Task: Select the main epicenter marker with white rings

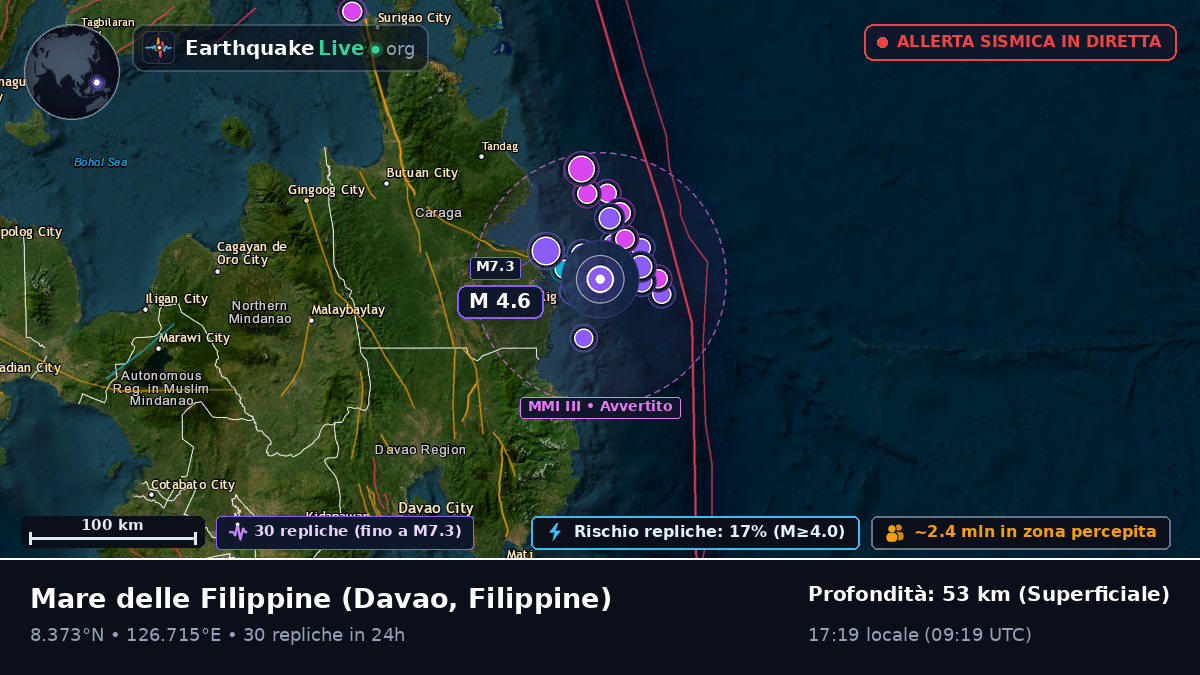Action: click(600, 279)
